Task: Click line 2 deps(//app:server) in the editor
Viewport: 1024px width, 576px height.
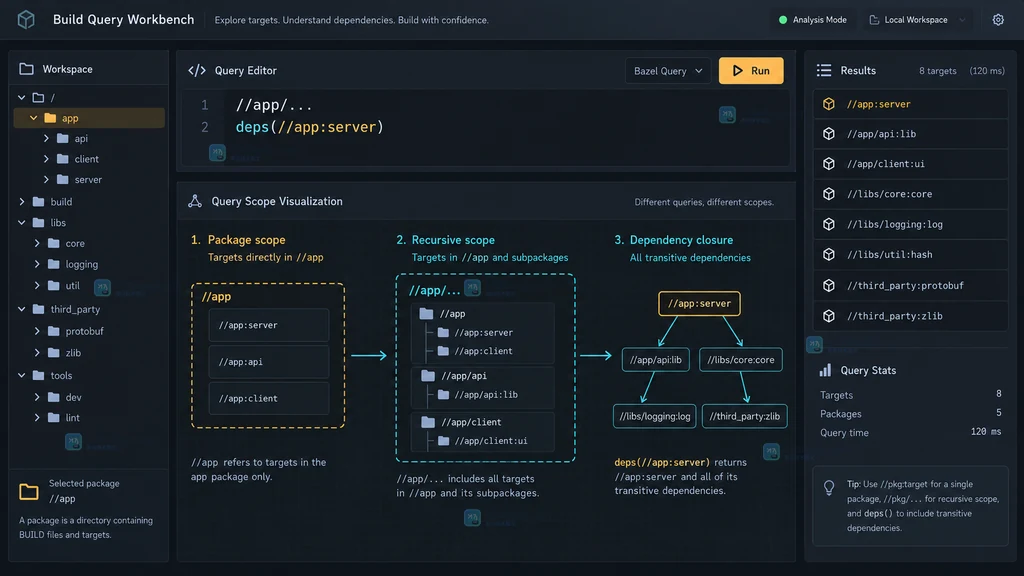Action: (310, 127)
